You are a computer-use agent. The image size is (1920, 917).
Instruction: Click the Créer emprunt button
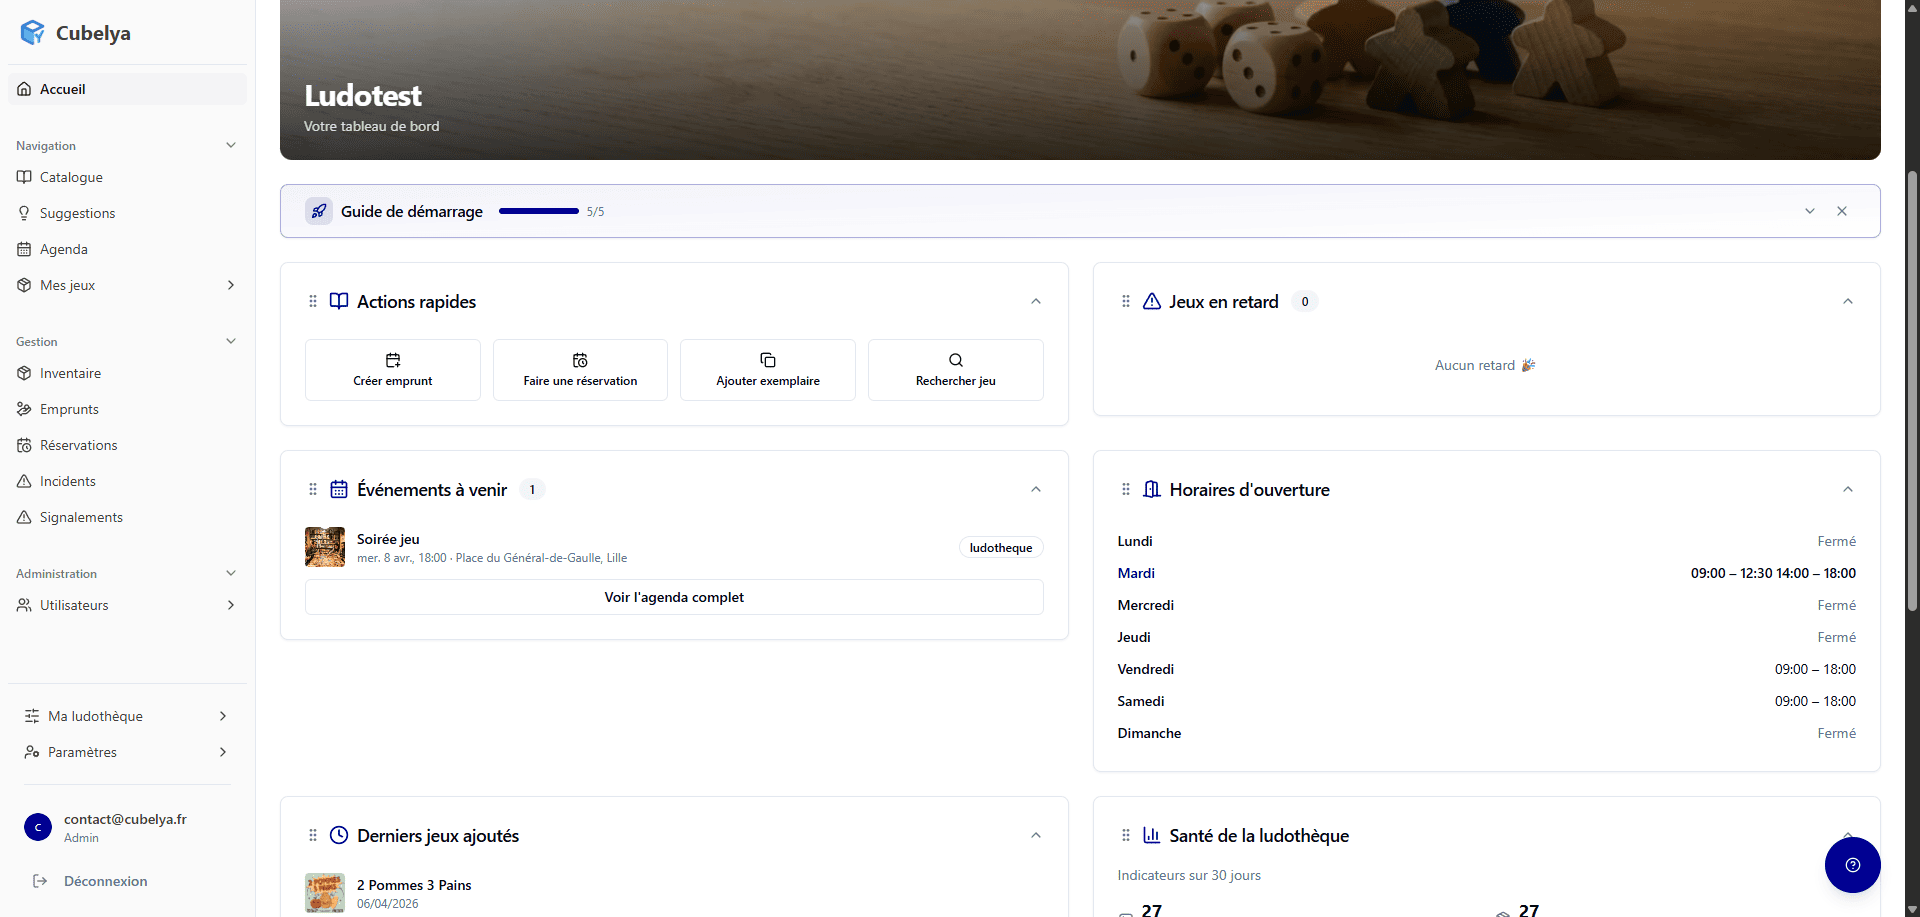point(393,370)
